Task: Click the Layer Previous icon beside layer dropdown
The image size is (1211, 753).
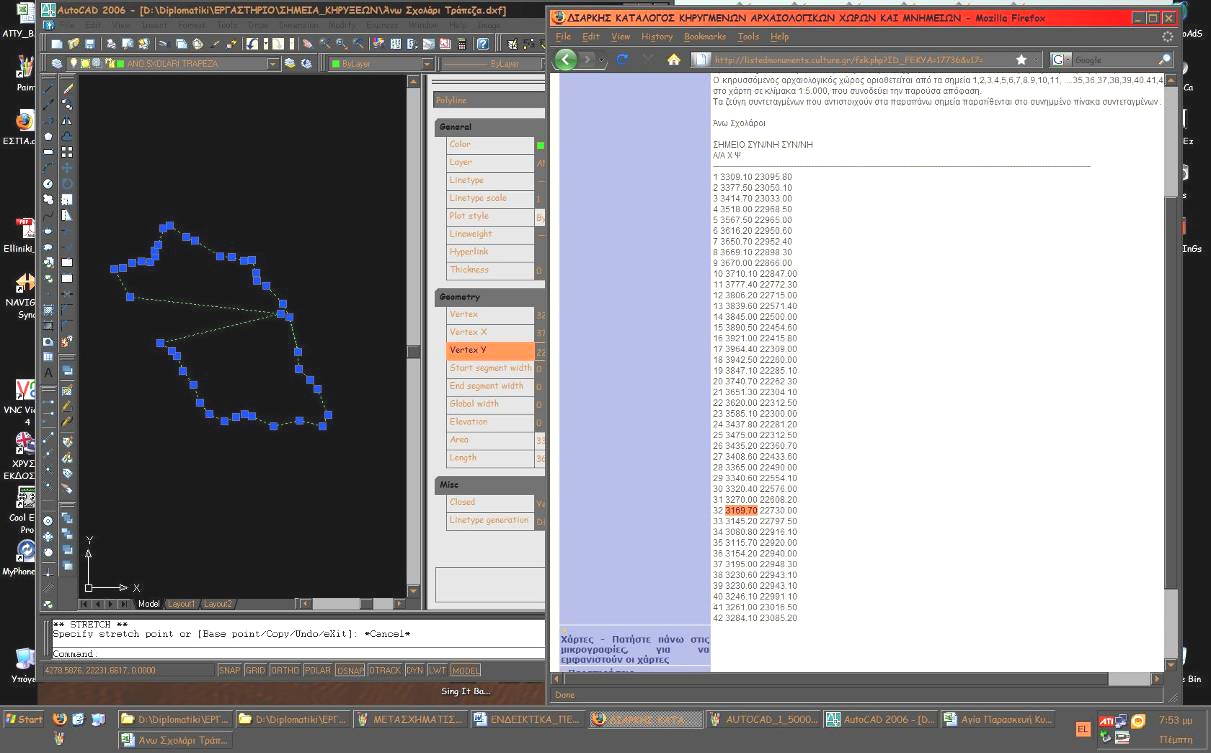Action: [306, 63]
